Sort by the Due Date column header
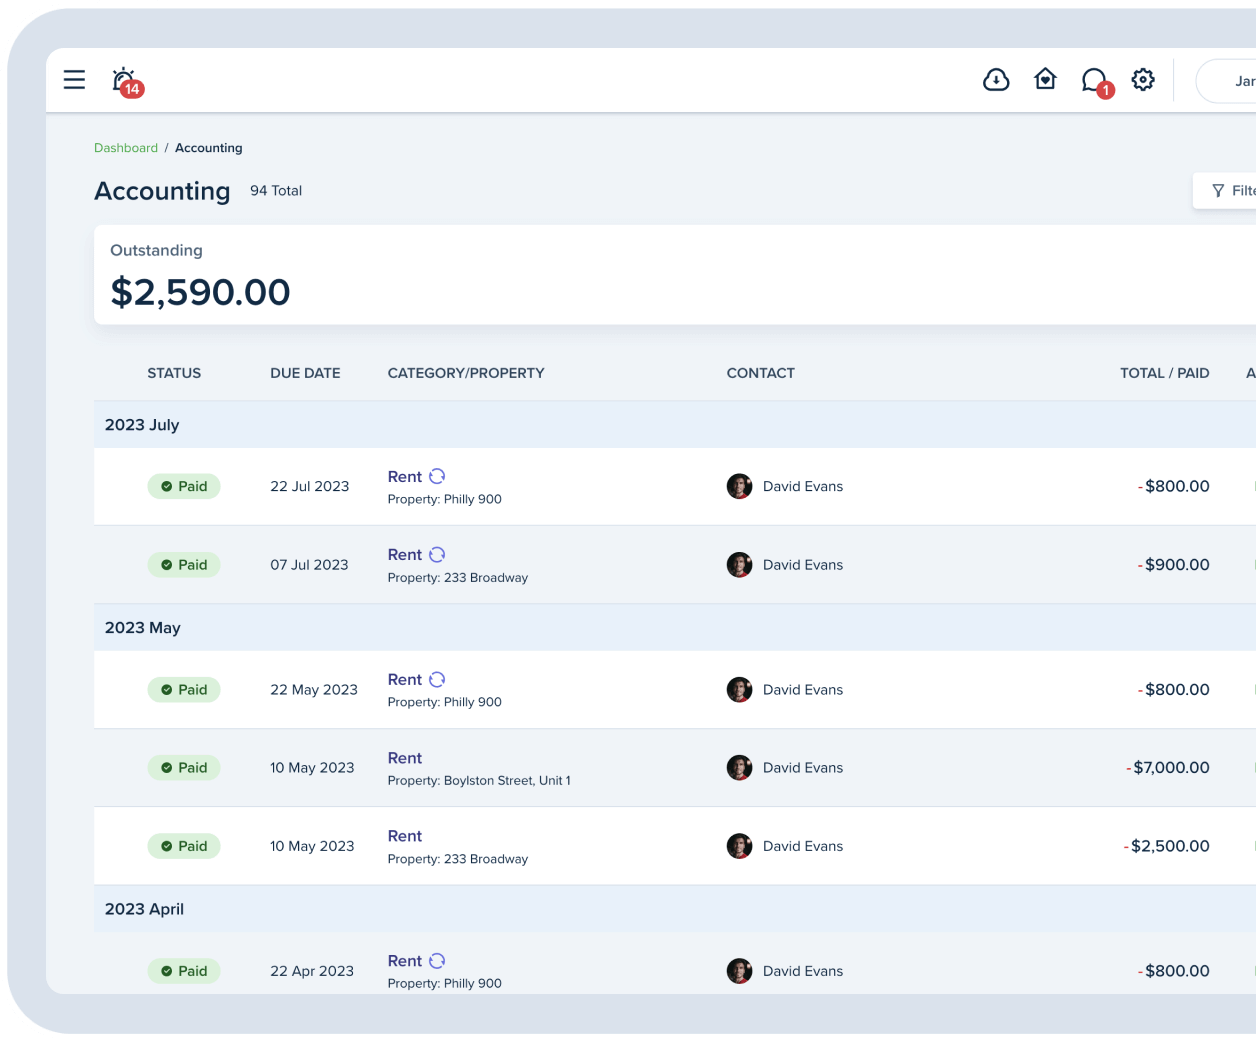Image resolution: width=1256 pixels, height=1040 pixels. (x=305, y=373)
